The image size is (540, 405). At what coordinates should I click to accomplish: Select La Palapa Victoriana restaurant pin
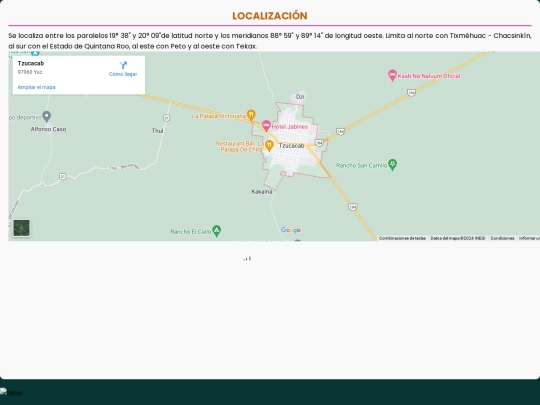click(251, 115)
